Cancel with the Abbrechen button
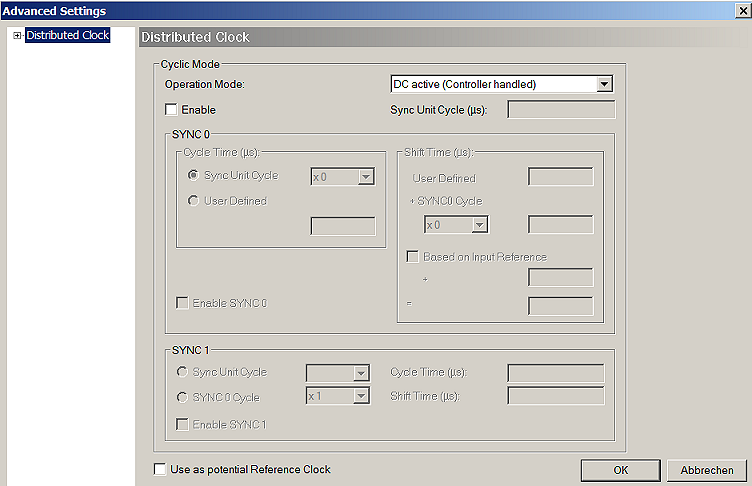The width and height of the screenshot is (752, 486). [707, 470]
